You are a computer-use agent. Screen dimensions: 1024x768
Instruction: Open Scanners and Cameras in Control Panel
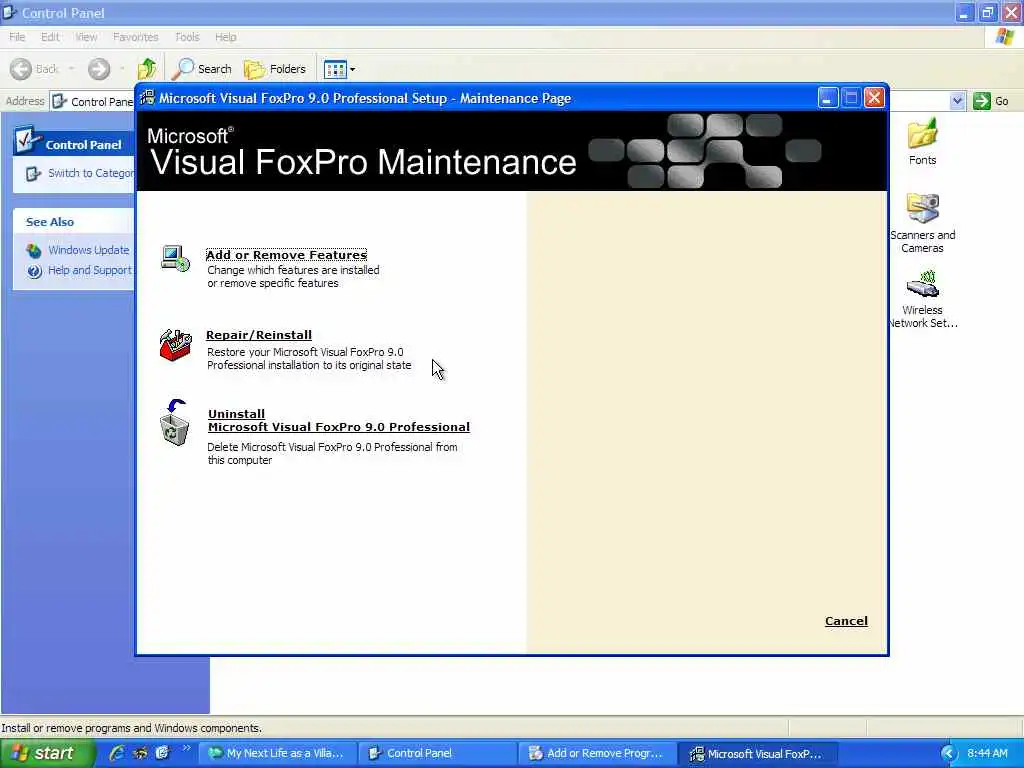pyautogui.click(x=922, y=223)
